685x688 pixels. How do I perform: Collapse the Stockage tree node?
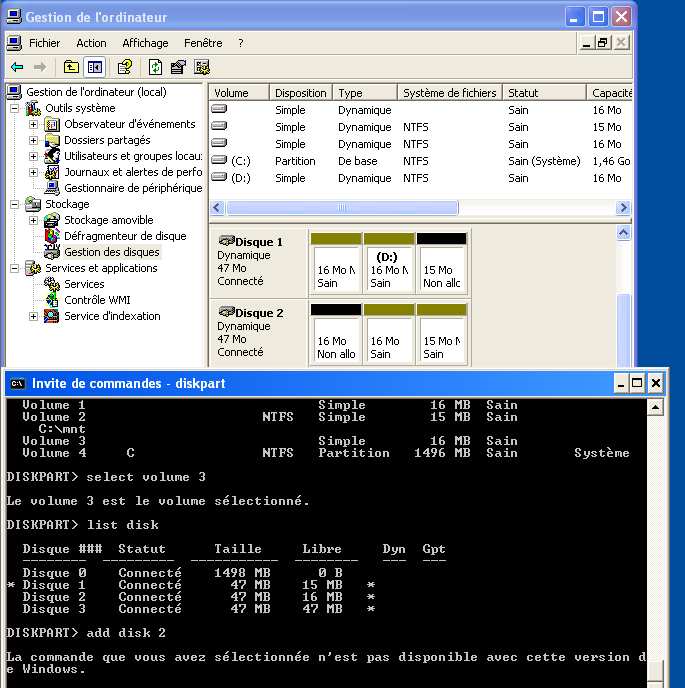[x=14, y=204]
